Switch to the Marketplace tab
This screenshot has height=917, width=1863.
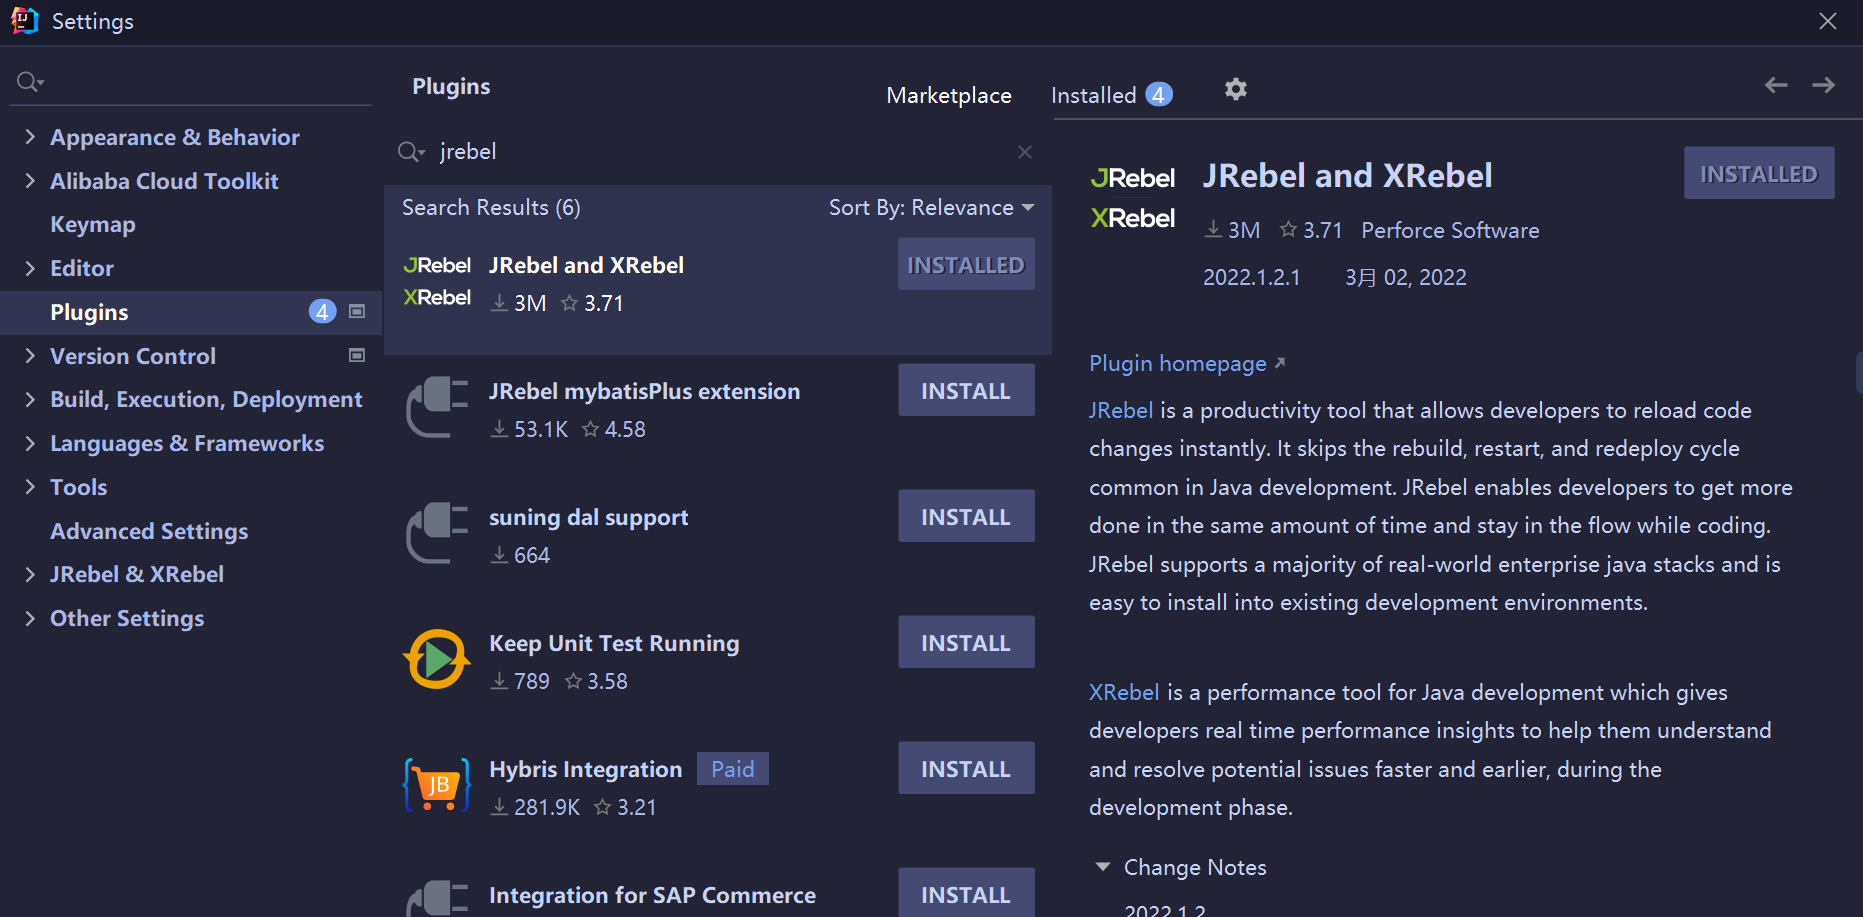pos(949,95)
